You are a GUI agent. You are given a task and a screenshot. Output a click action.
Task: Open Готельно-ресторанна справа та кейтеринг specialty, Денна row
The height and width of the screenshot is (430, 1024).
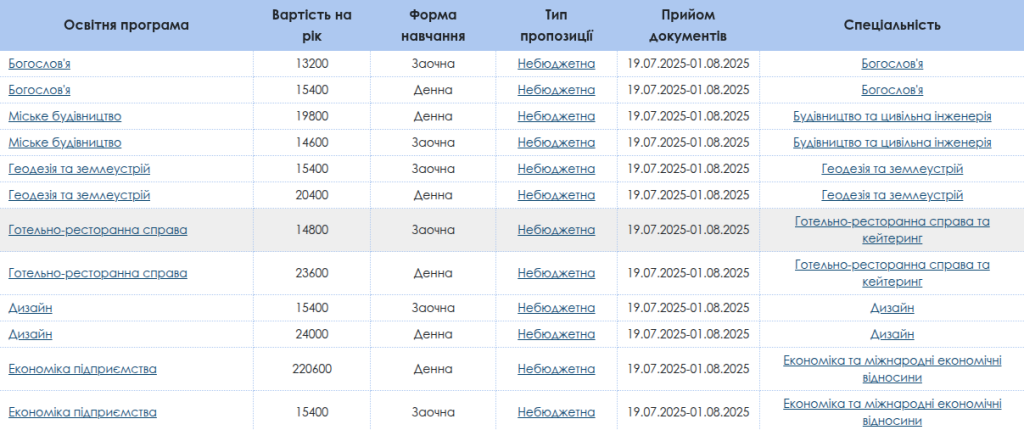click(892, 273)
